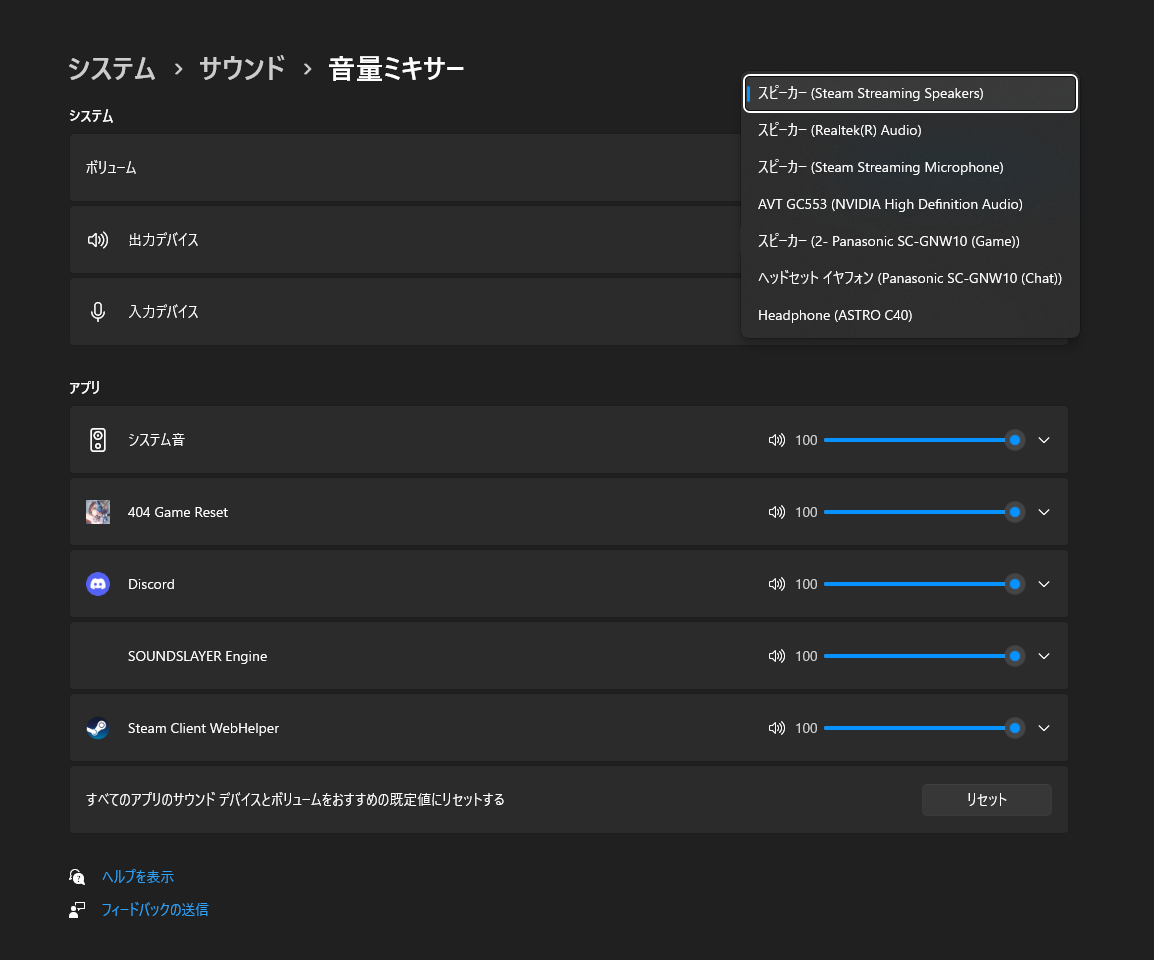Select スピーカー (Steam Streaming Microphone) device option
The width and height of the screenshot is (1154, 960).
click(x=880, y=167)
